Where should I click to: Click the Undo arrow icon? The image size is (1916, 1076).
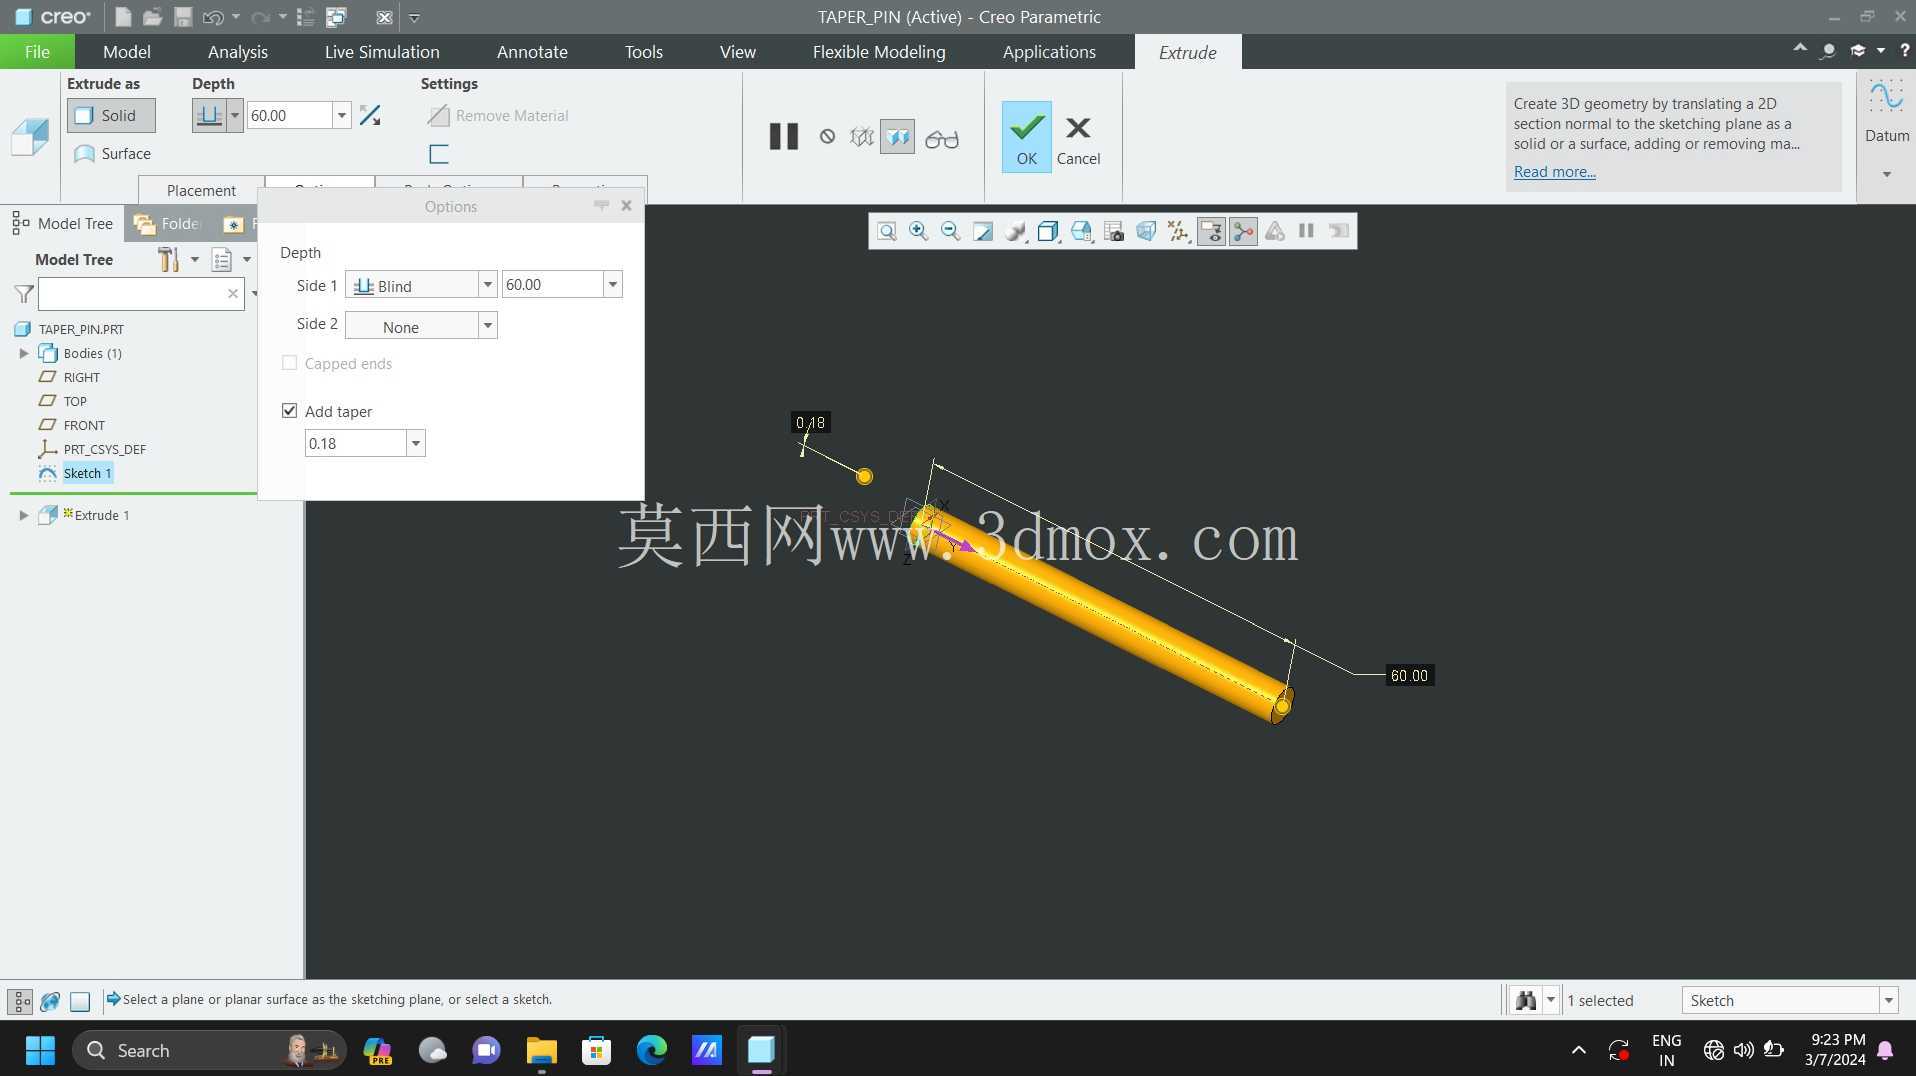point(213,17)
